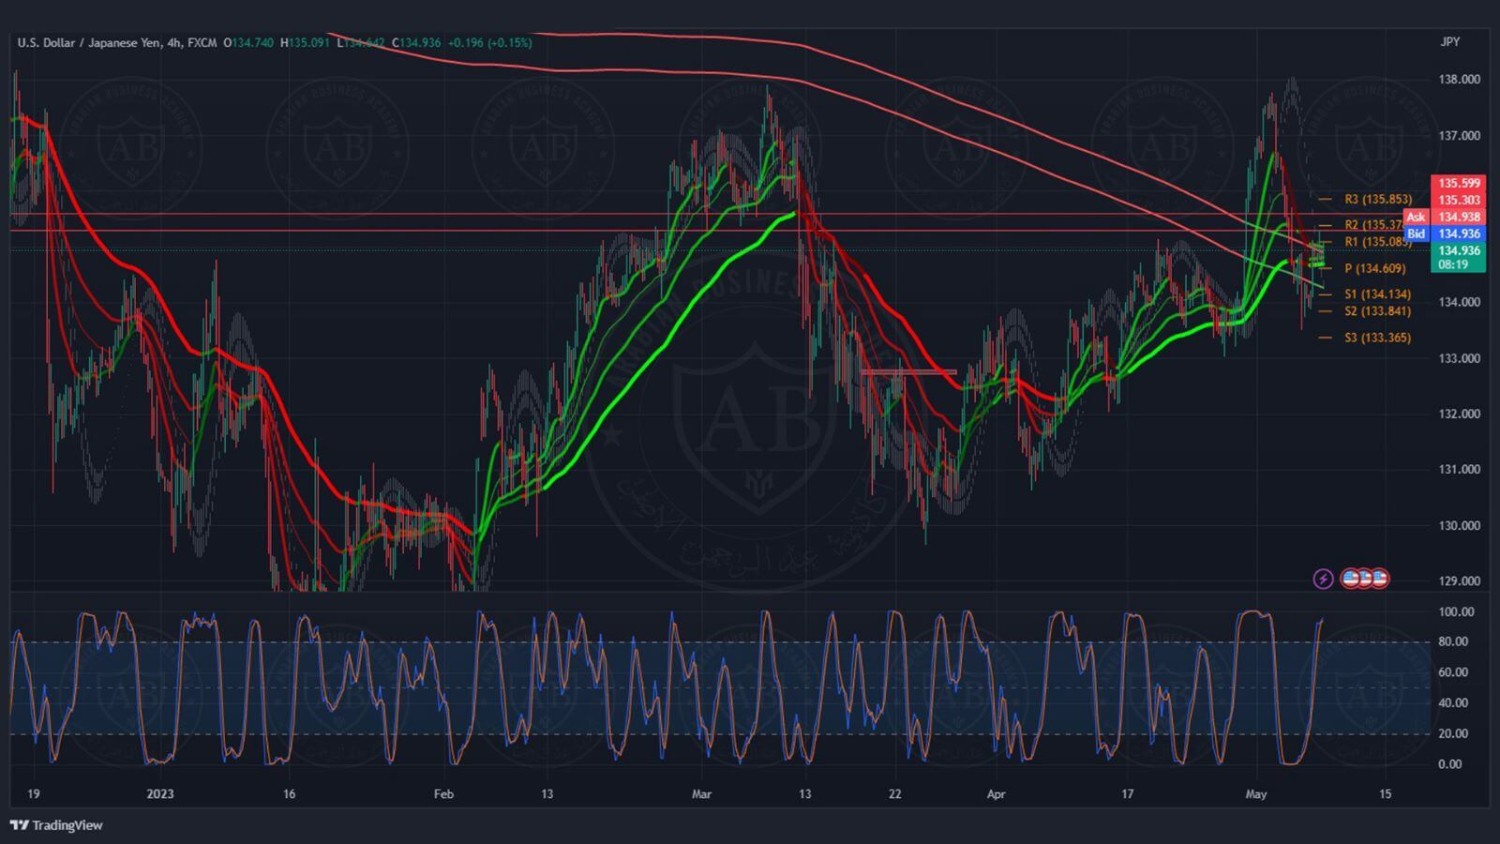Click the May label on time axis
Viewport: 1500px width, 844px height.
1256,794
